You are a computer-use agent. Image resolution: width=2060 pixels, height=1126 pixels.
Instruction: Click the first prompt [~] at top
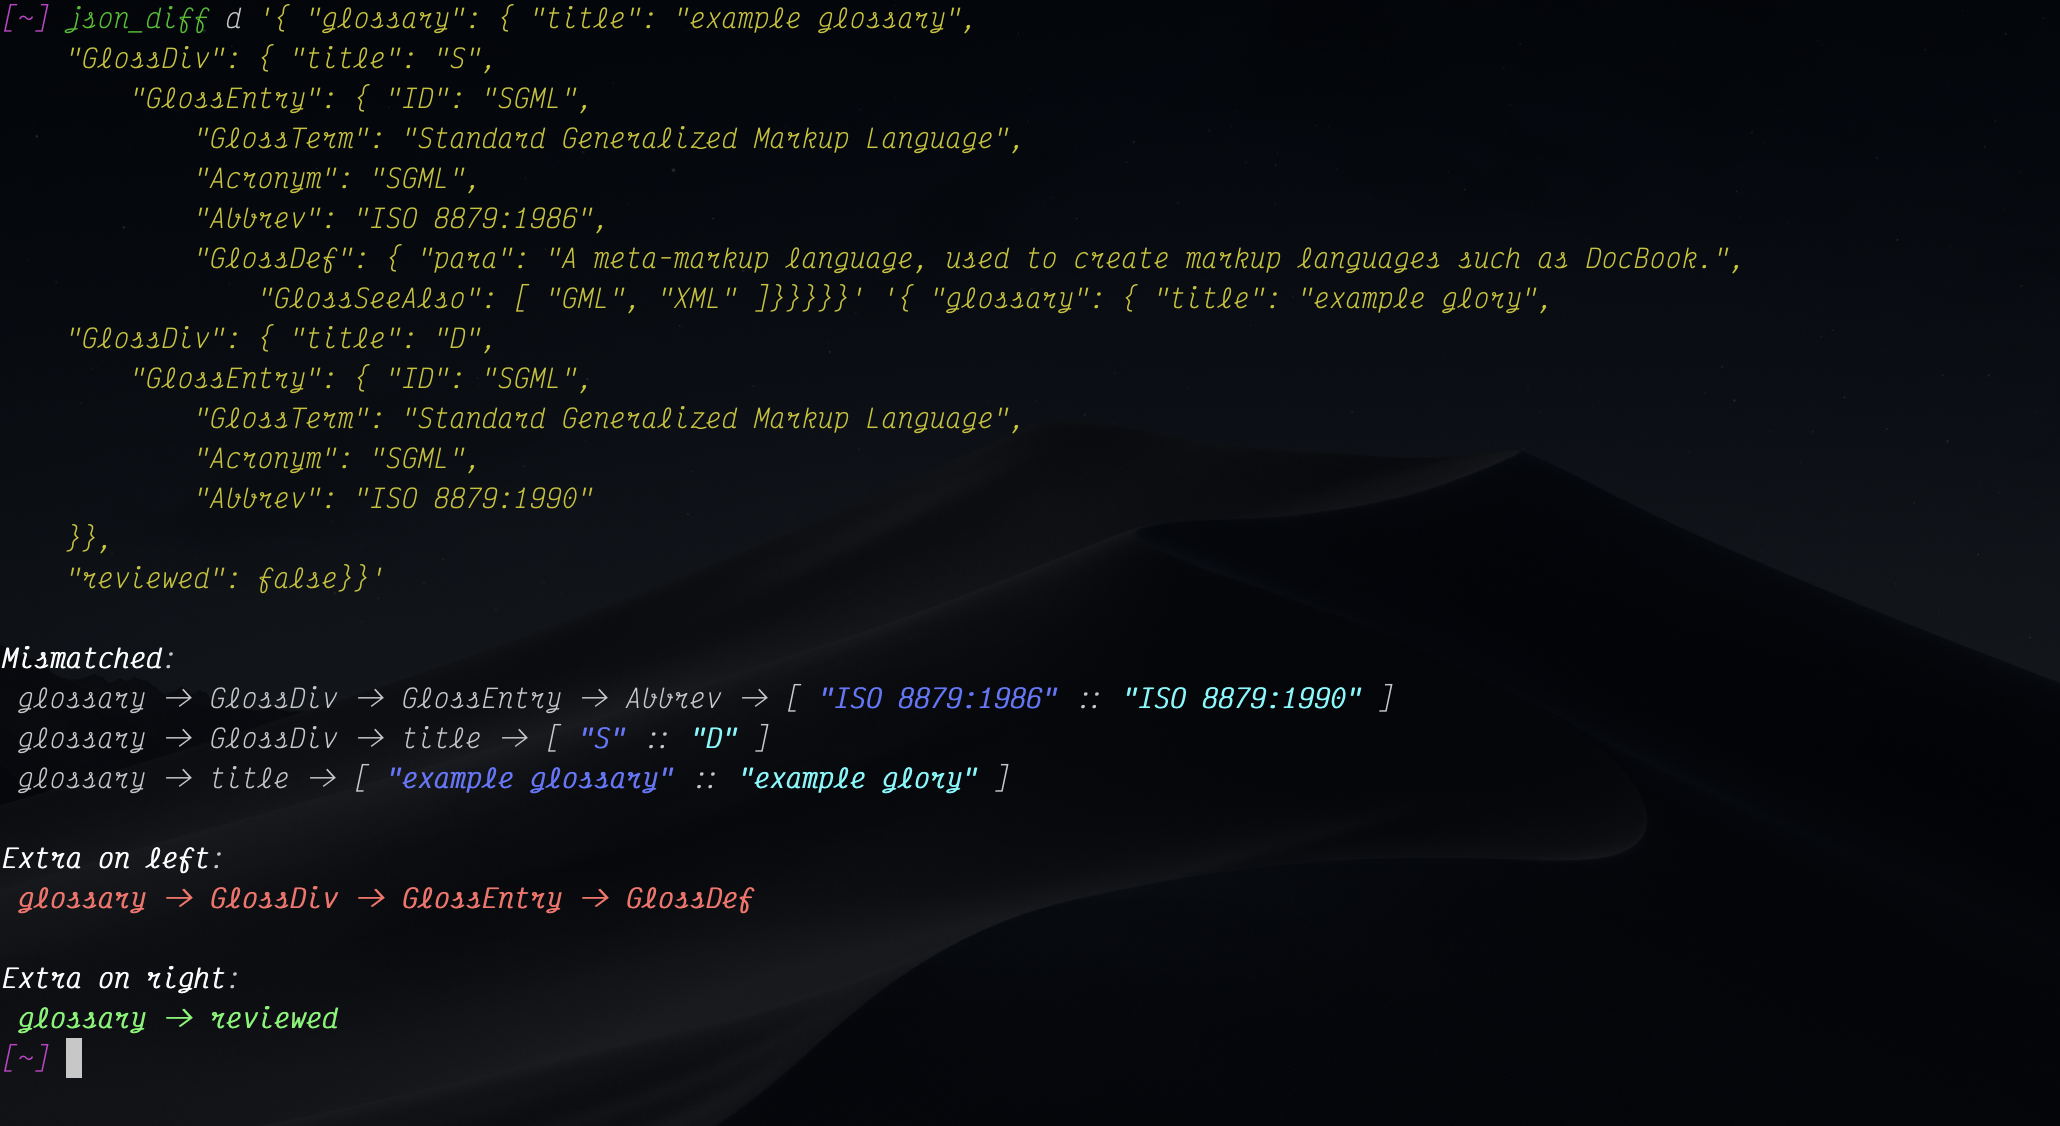coord(26,19)
